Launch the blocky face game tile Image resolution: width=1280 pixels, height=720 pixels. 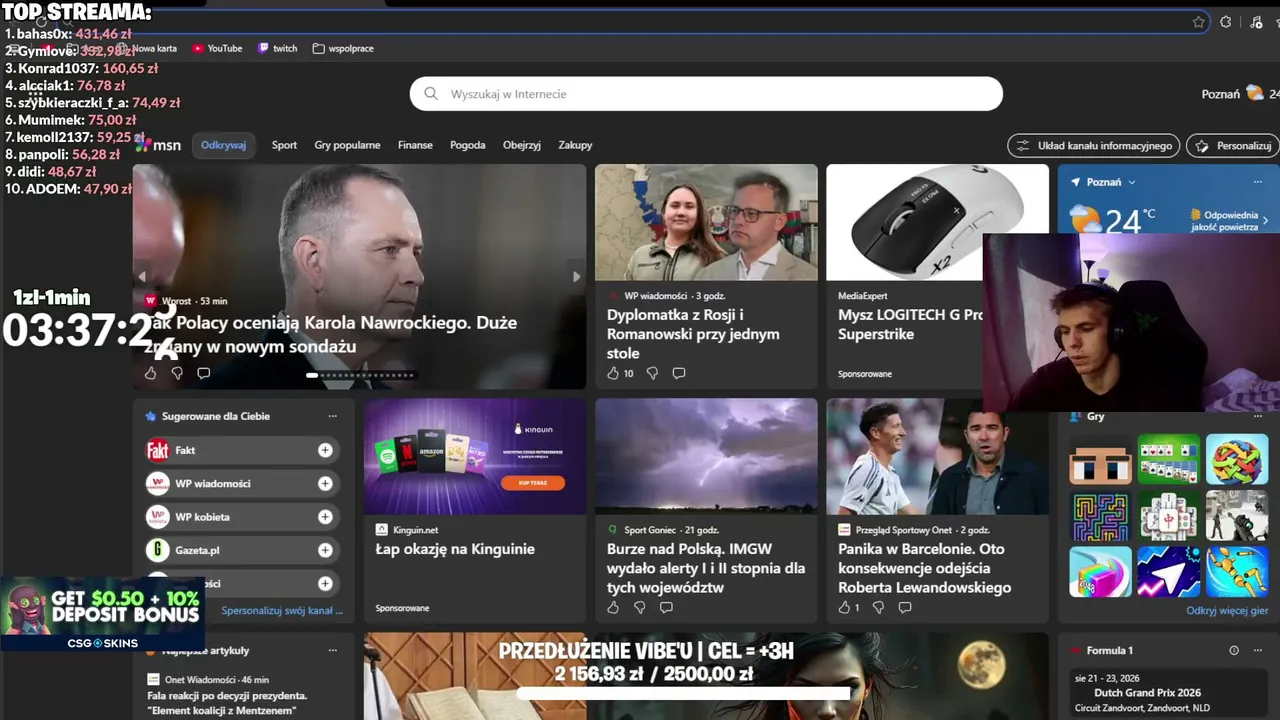click(1100, 459)
